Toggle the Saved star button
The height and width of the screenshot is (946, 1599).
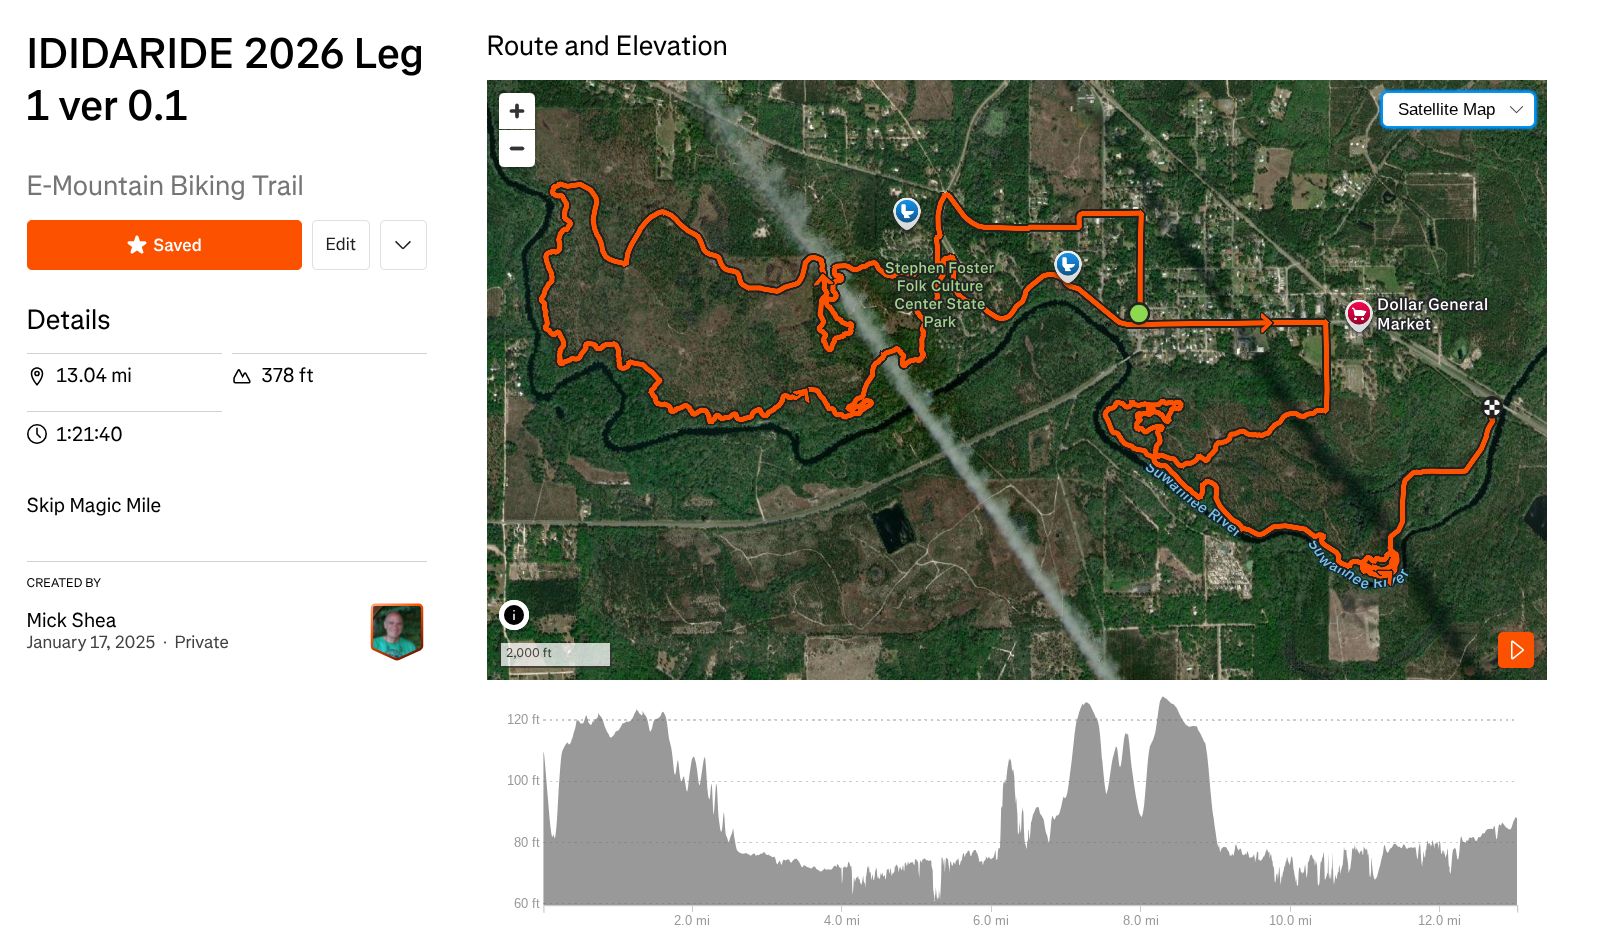[x=164, y=245]
